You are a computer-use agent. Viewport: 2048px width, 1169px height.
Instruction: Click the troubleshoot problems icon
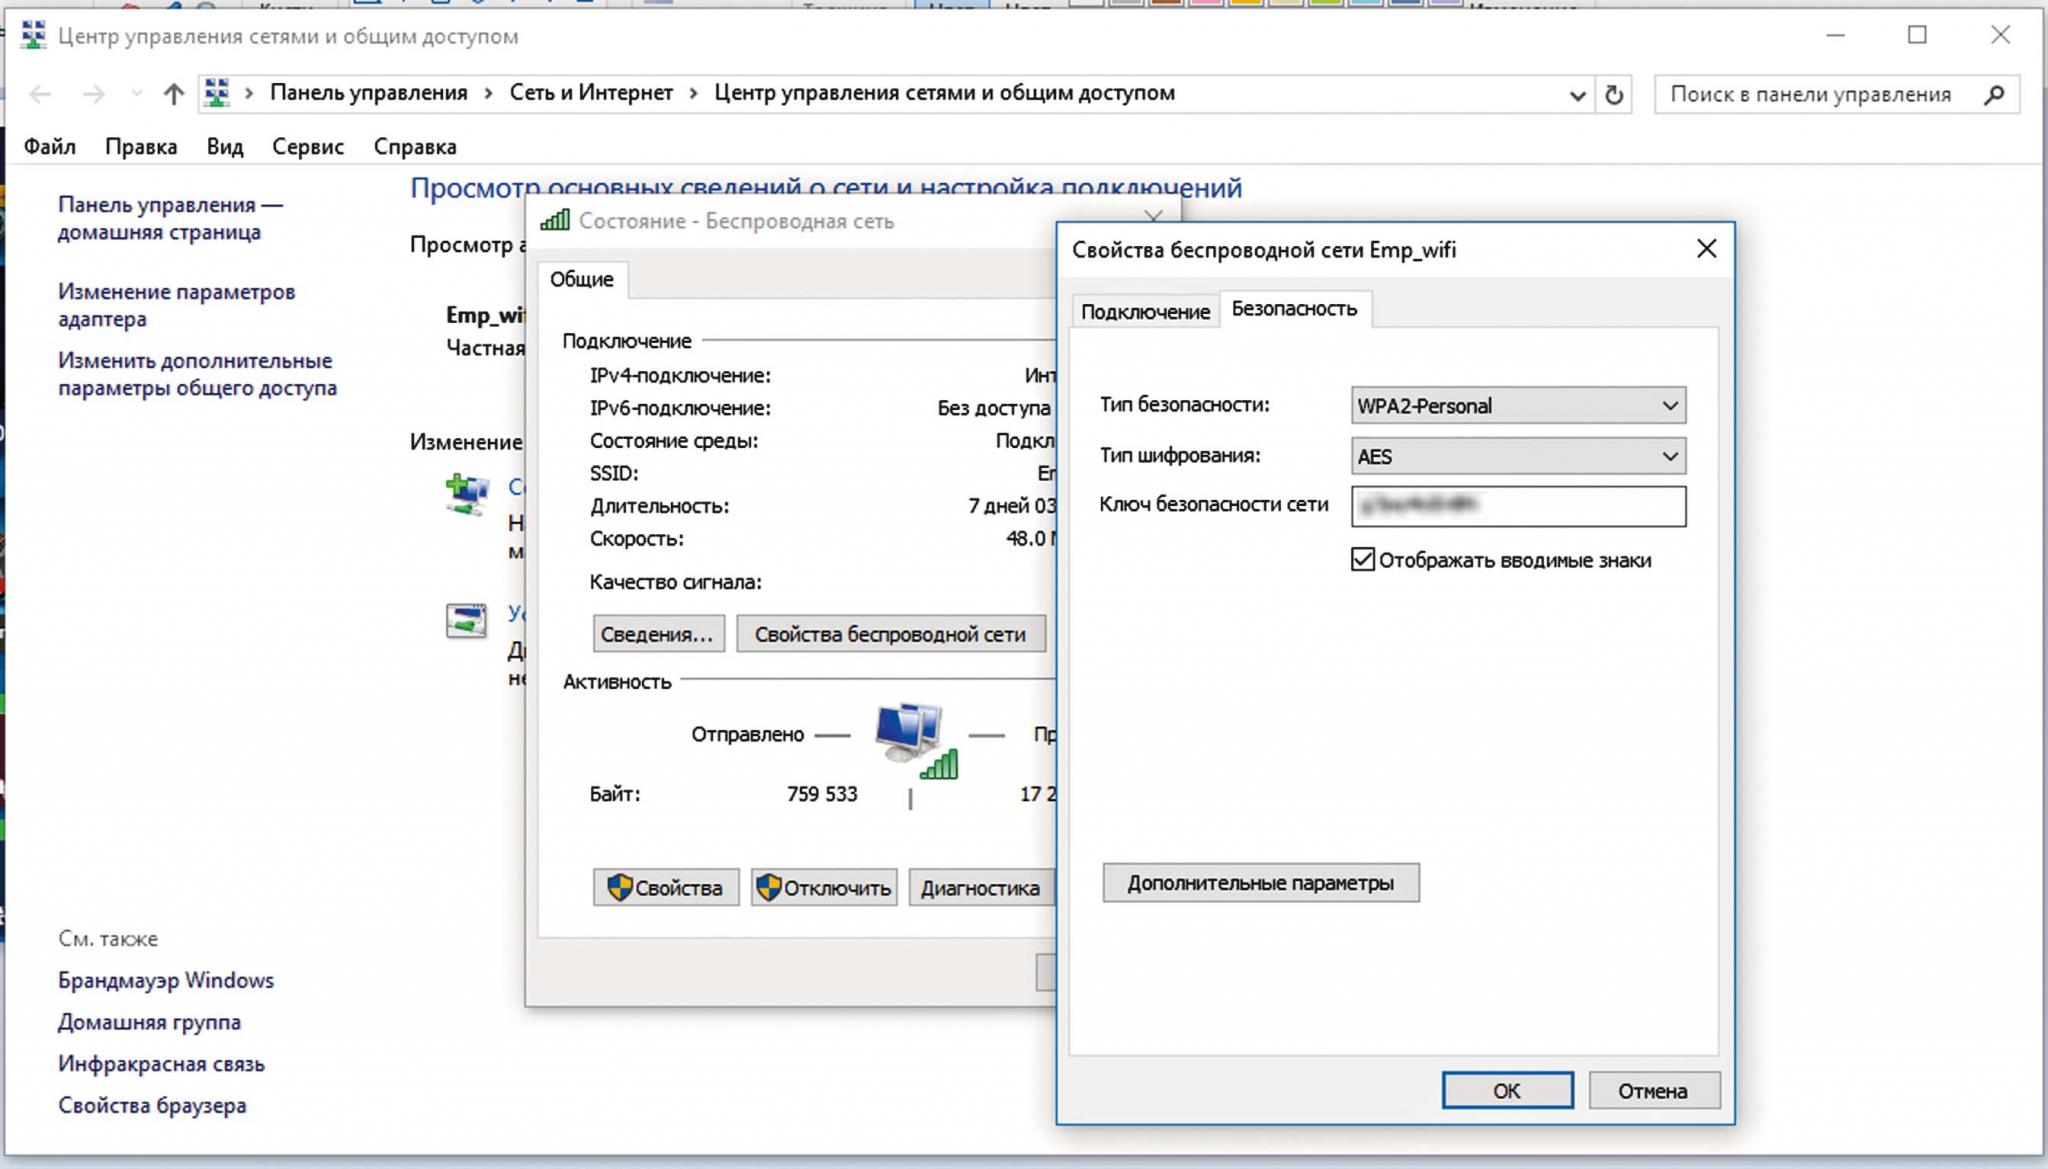pyautogui.click(x=466, y=620)
